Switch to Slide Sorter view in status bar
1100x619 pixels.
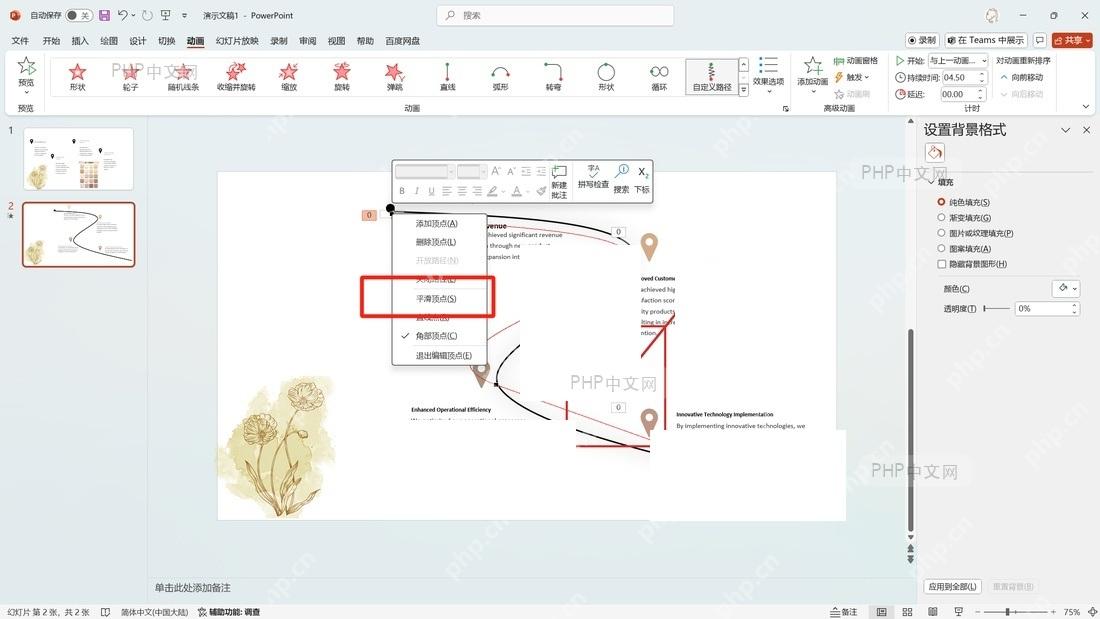pyautogui.click(x=907, y=612)
